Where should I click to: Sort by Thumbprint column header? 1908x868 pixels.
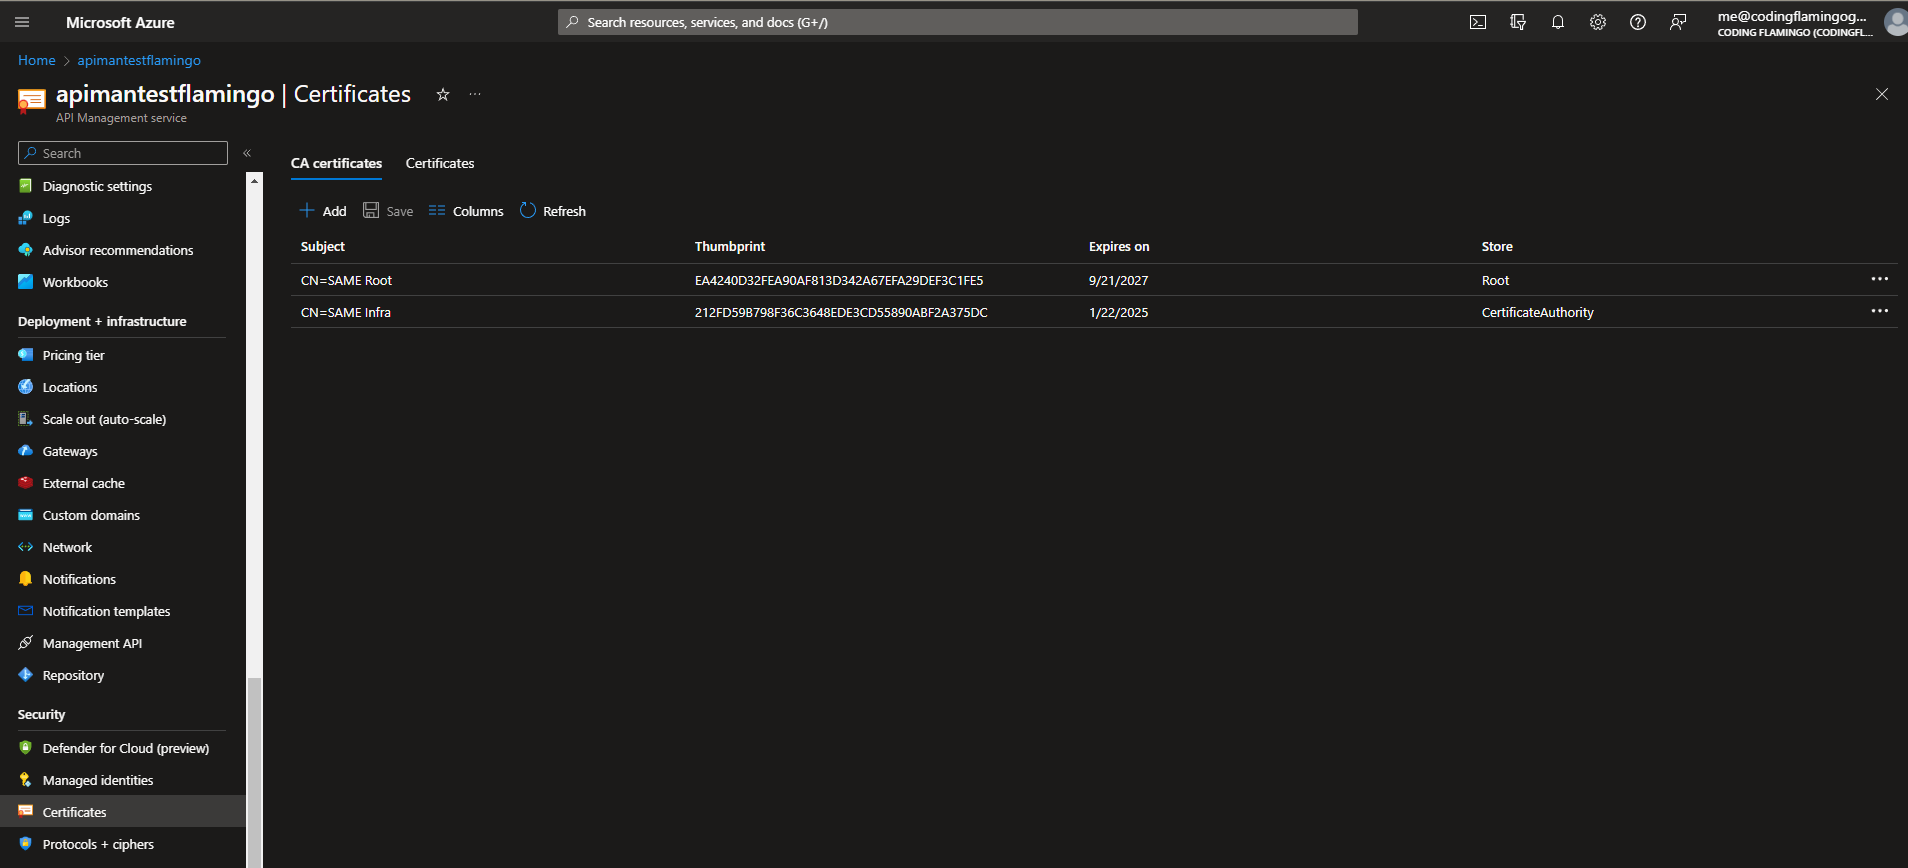[x=730, y=247]
